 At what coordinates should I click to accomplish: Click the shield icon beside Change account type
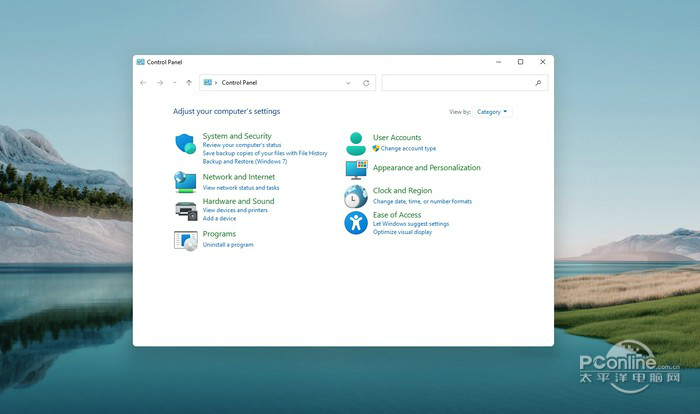pyautogui.click(x=376, y=148)
